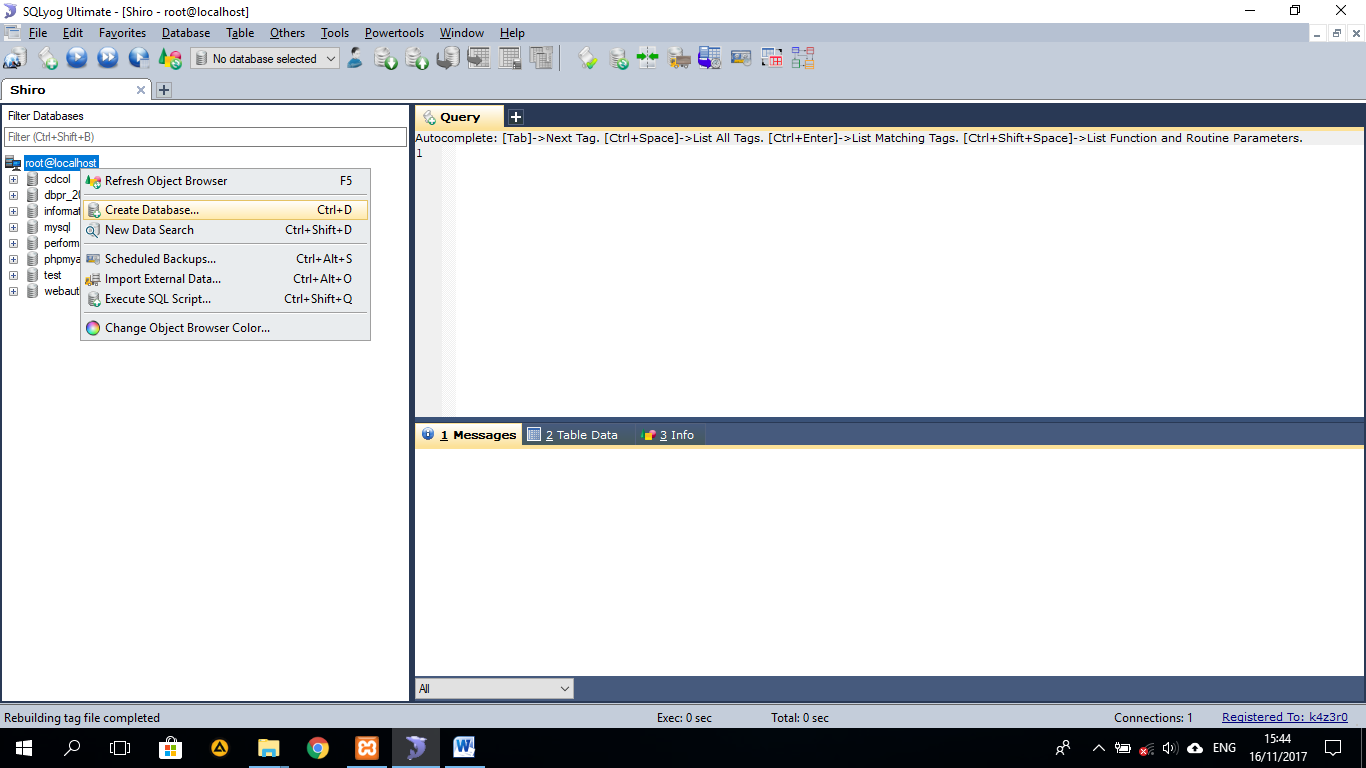Choose Create Database from context menu
1366x768 pixels.
[x=225, y=210]
